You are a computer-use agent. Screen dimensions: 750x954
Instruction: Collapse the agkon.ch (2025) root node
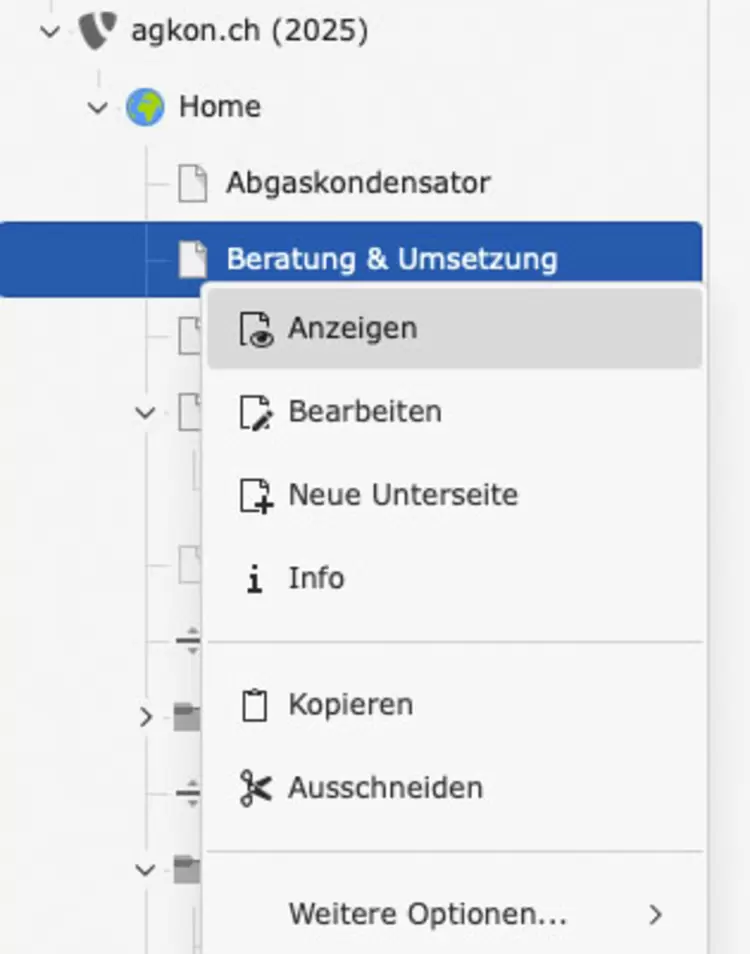pos(50,31)
